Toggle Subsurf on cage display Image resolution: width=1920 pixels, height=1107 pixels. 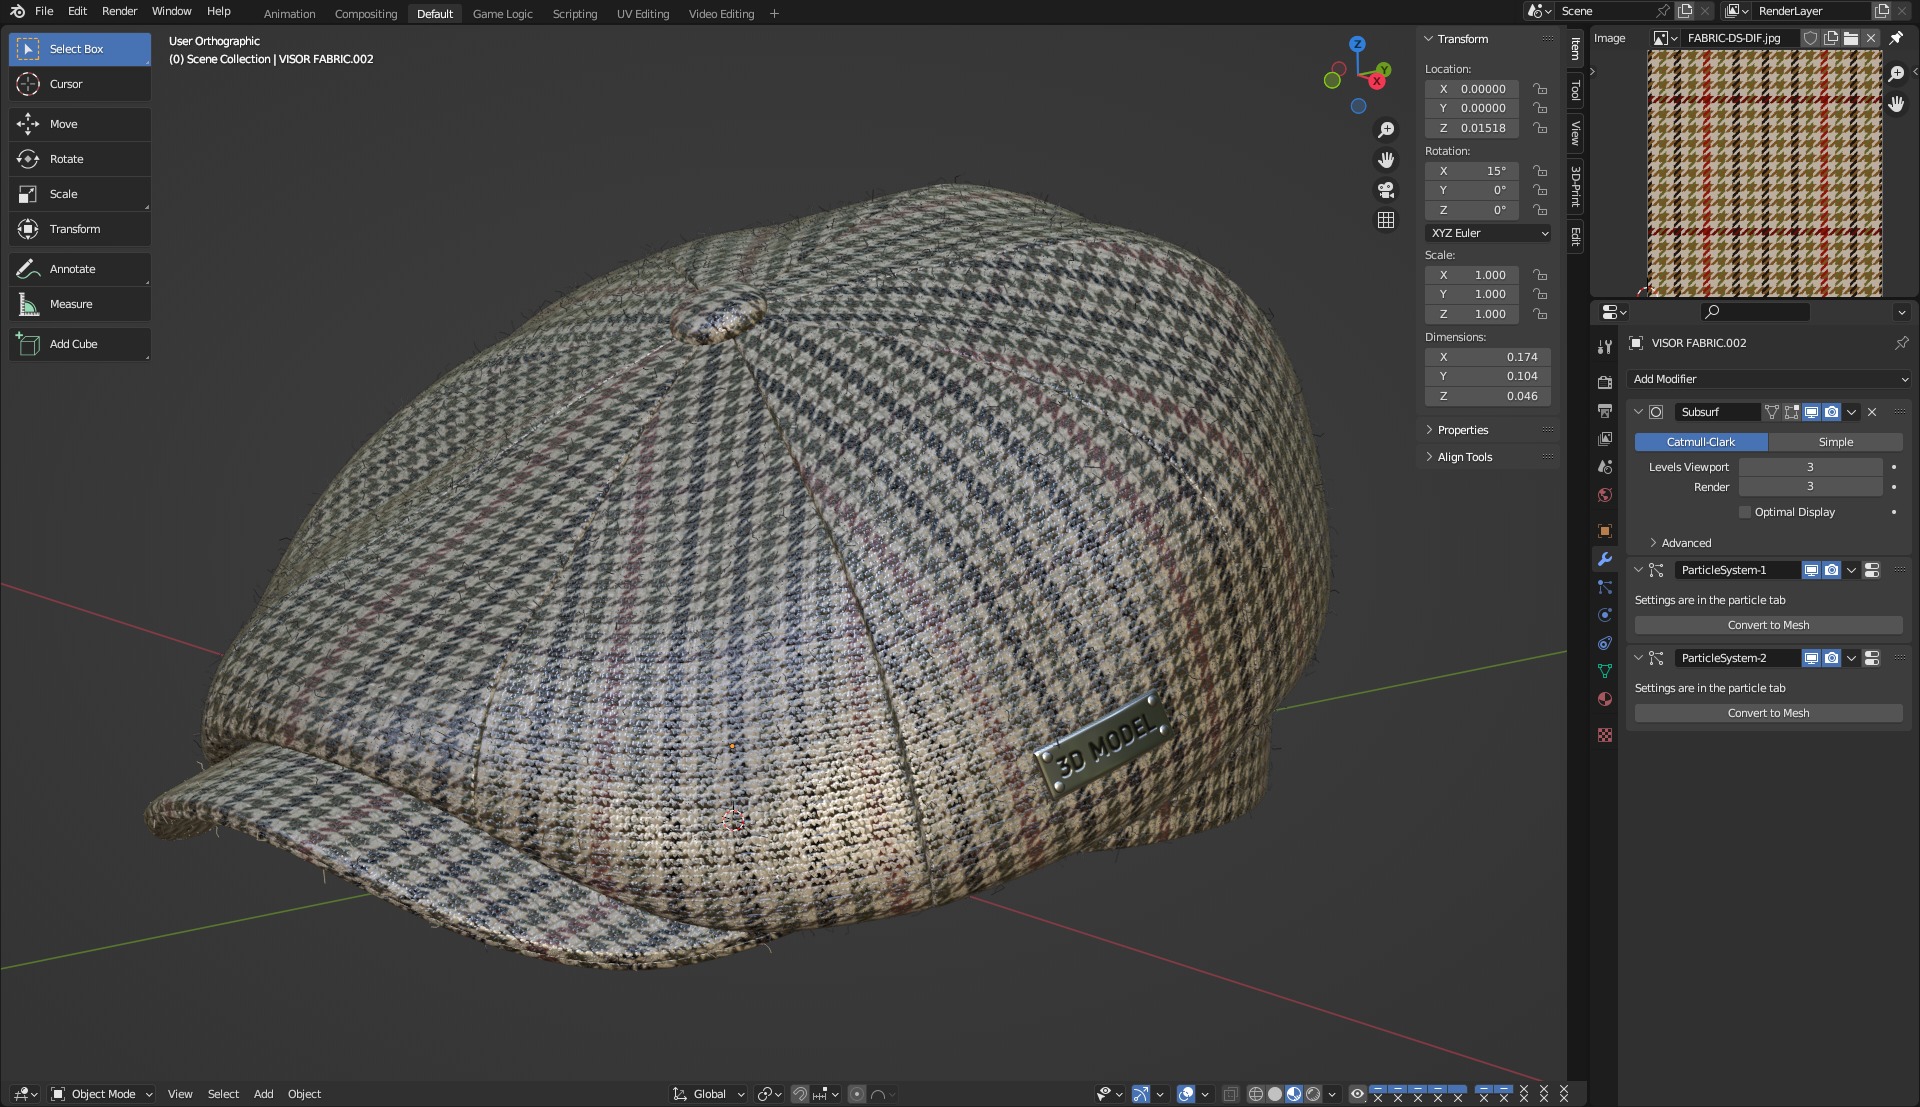click(x=1771, y=412)
